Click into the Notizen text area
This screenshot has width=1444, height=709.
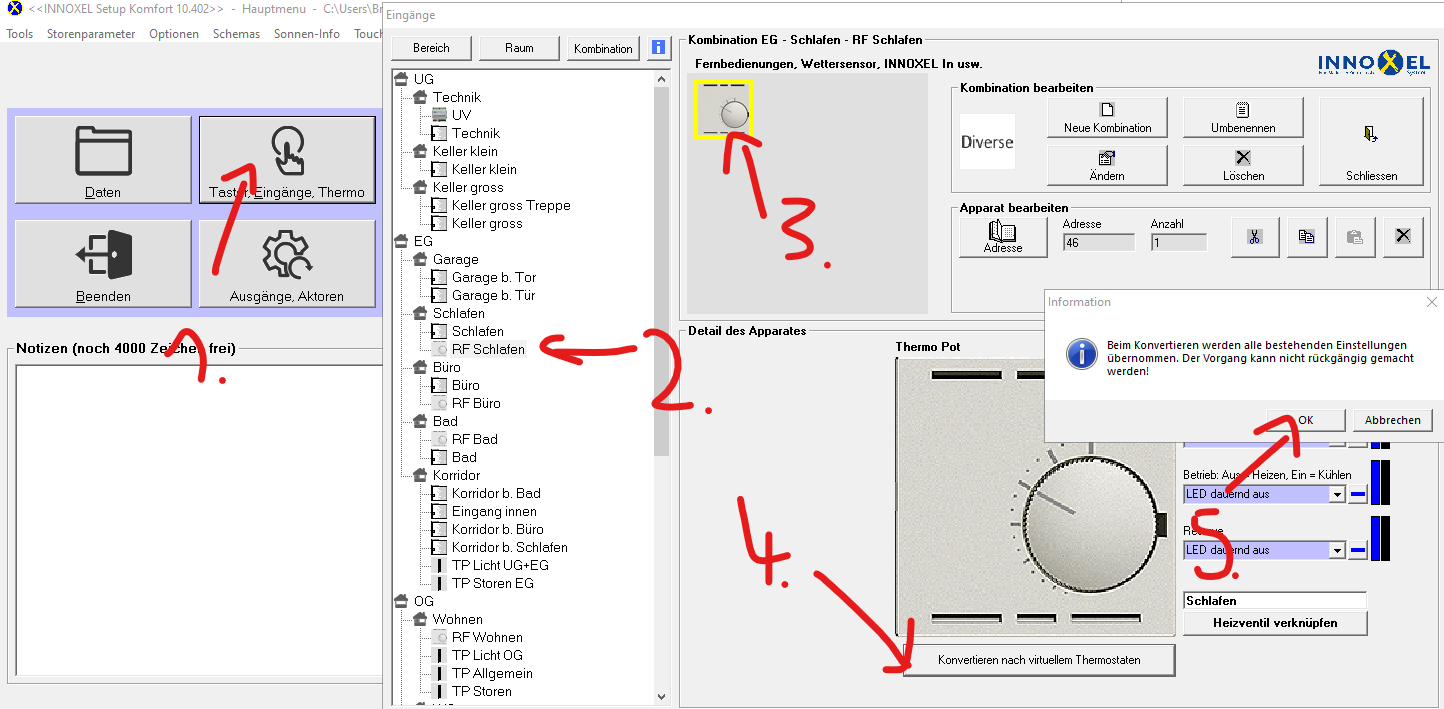(x=198, y=520)
